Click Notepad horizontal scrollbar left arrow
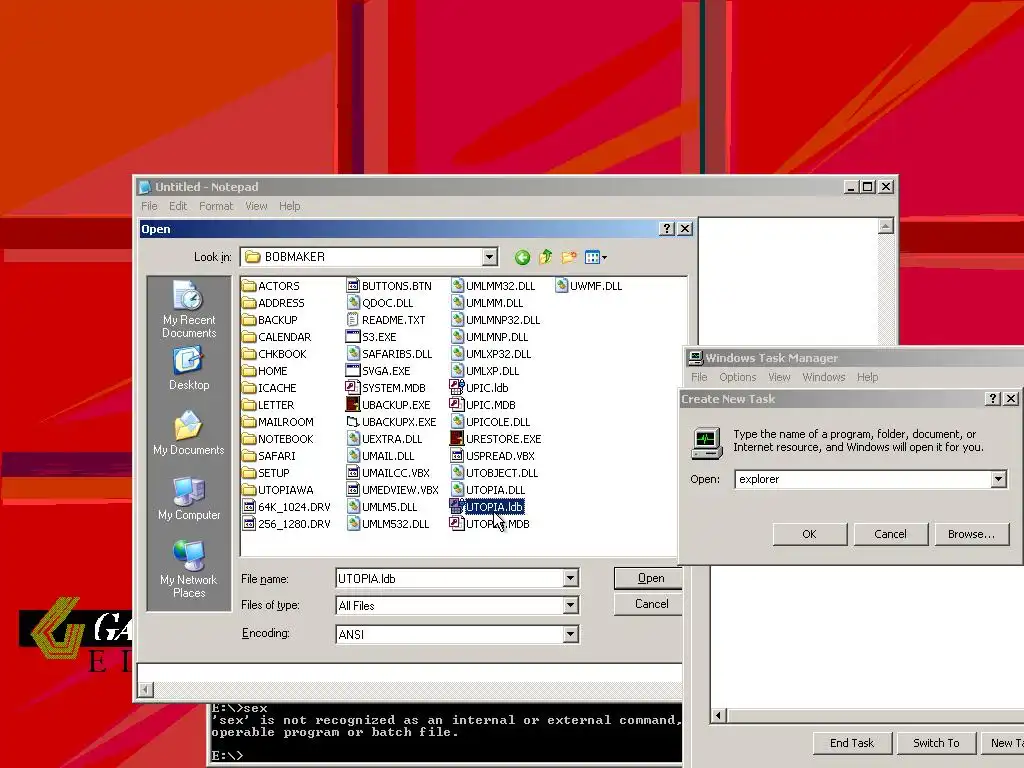The width and height of the screenshot is (1024, 768). pos(146,690)
